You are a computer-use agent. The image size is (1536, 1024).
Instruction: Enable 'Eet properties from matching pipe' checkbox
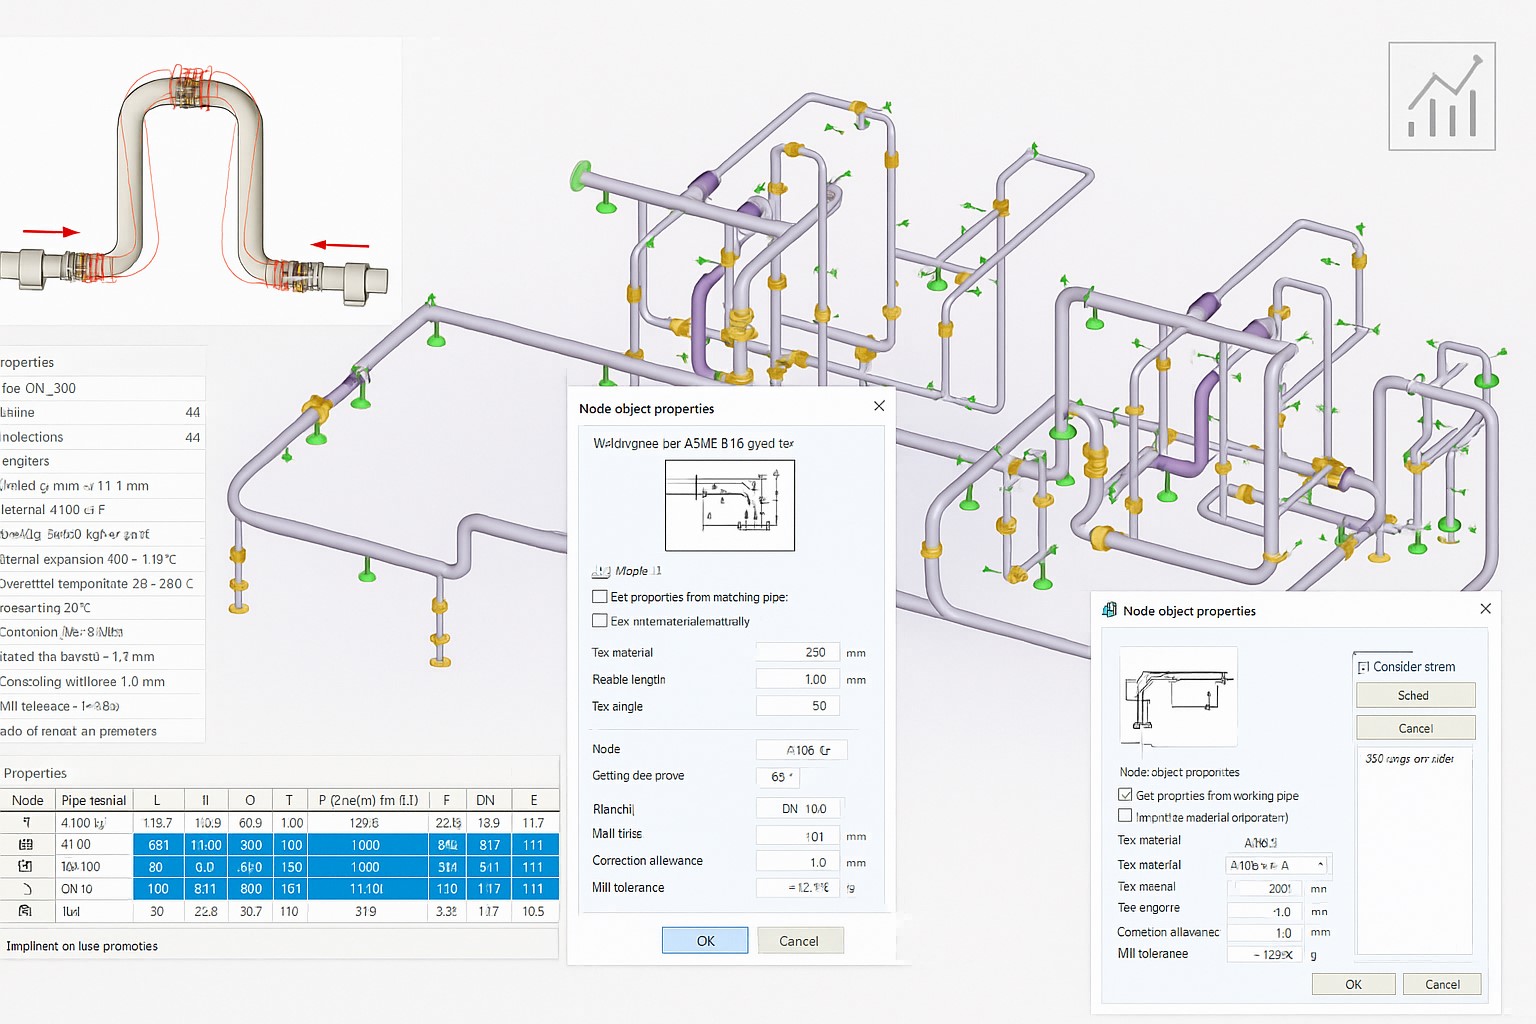[x=600, y=597]
